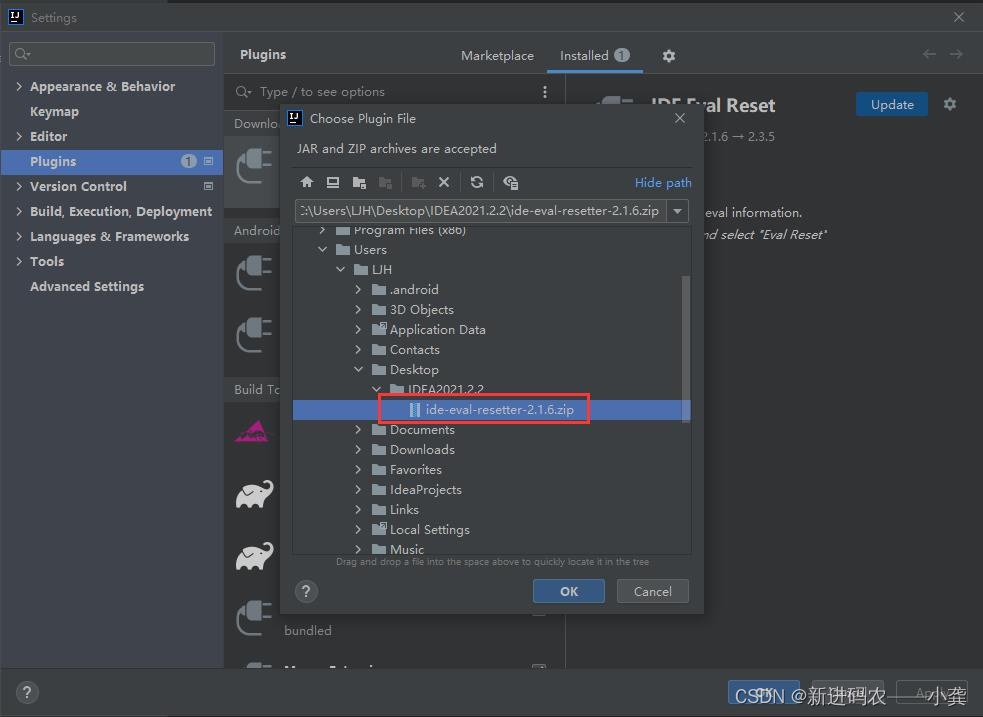The width and height of the screenshot is (983, 717).
Task: Switch to the Marketplace tab
Action: 497,56
